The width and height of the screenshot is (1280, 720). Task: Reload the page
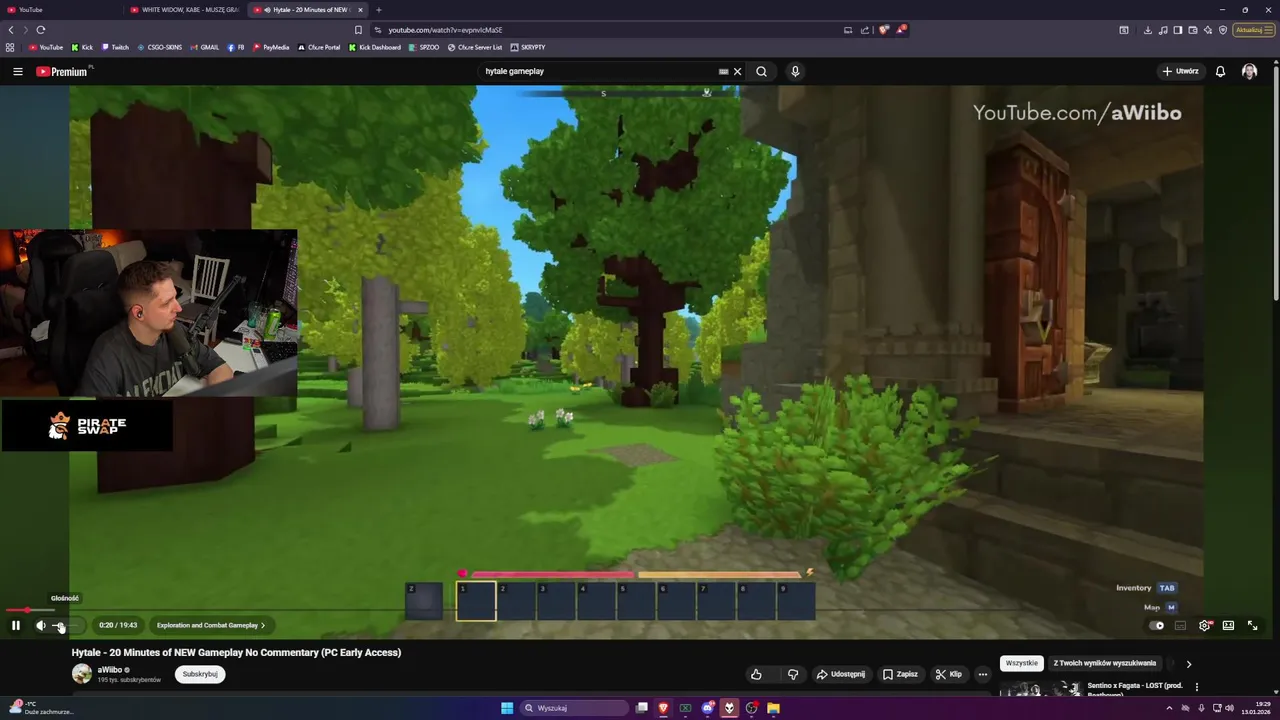point(41,30)
